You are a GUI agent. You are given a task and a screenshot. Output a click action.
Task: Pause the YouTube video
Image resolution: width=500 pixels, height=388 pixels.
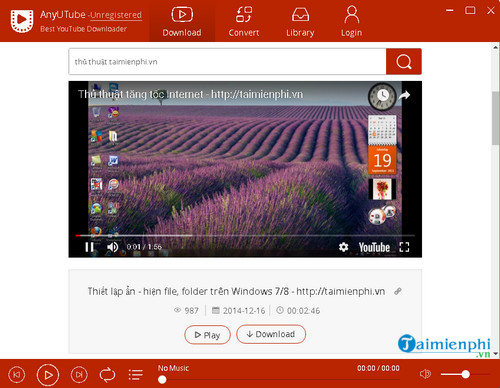(x=89, y=247)
